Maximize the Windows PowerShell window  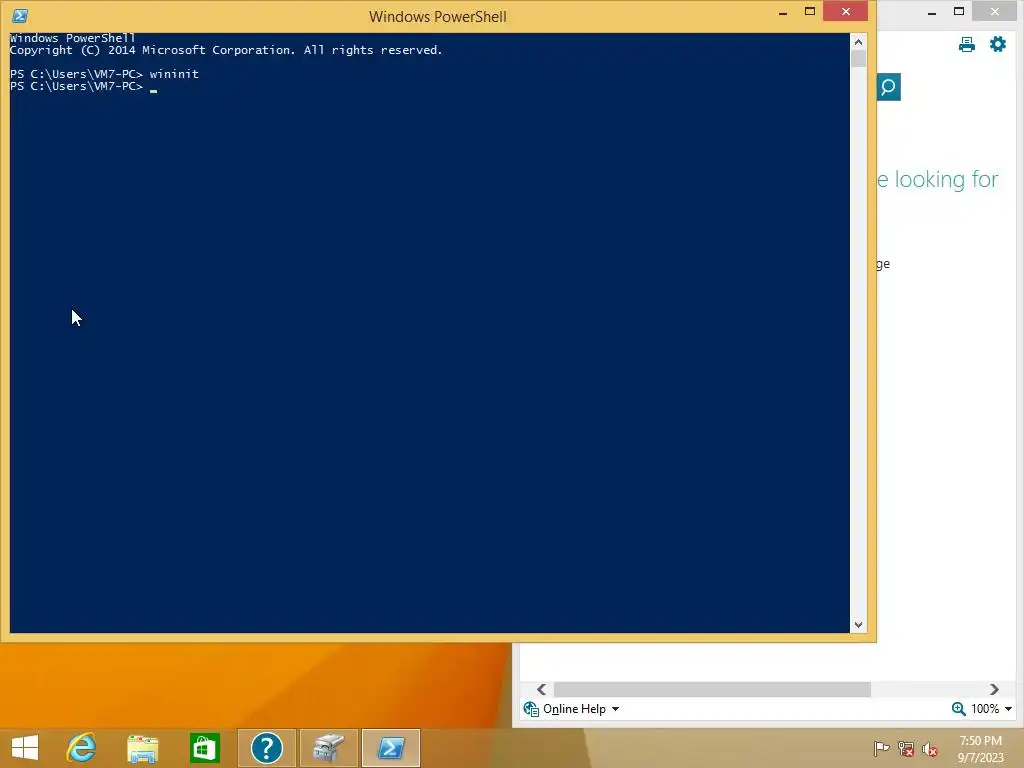pos(810,12)
